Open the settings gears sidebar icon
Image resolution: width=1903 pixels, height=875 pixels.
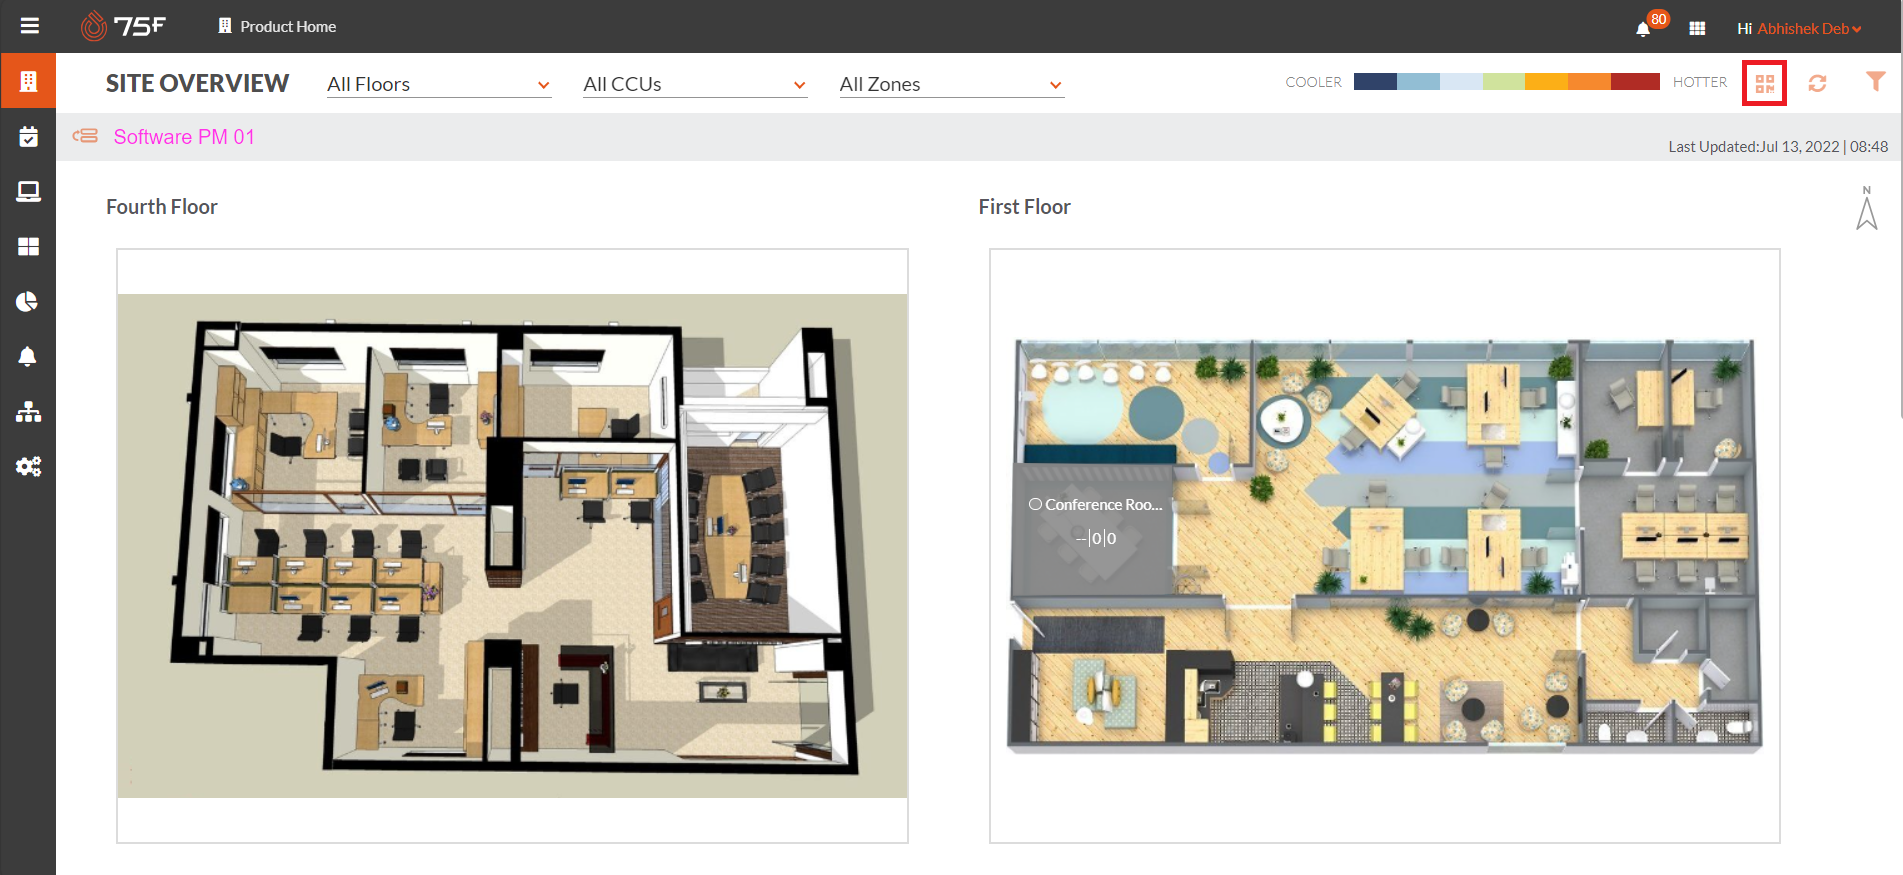point(28,466)
